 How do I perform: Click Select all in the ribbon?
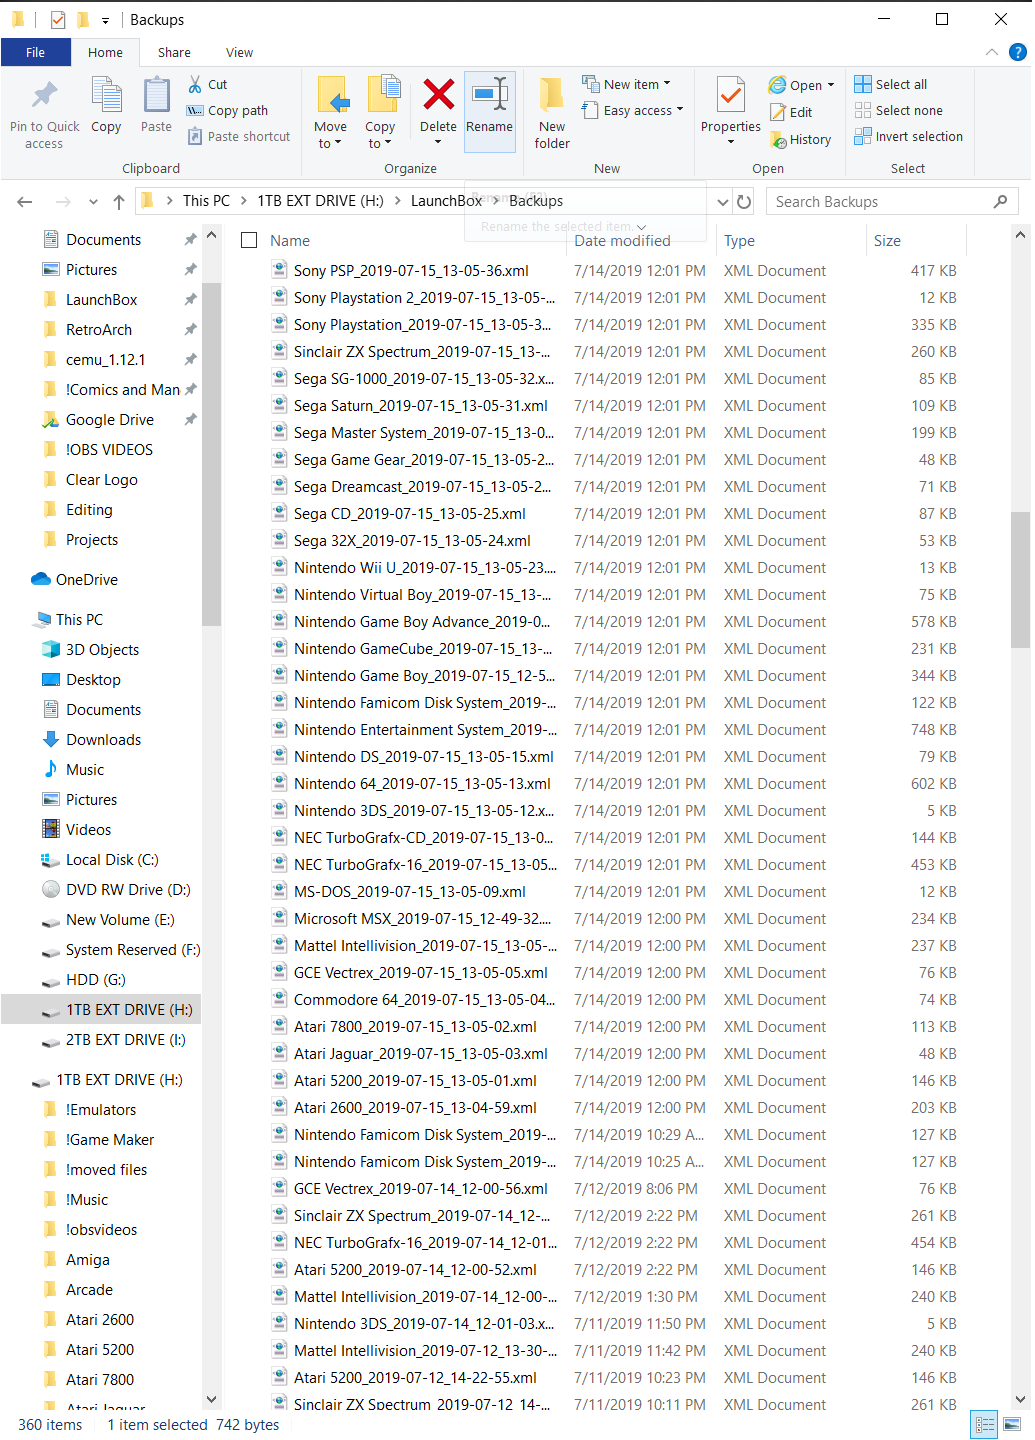click(891, 85)
